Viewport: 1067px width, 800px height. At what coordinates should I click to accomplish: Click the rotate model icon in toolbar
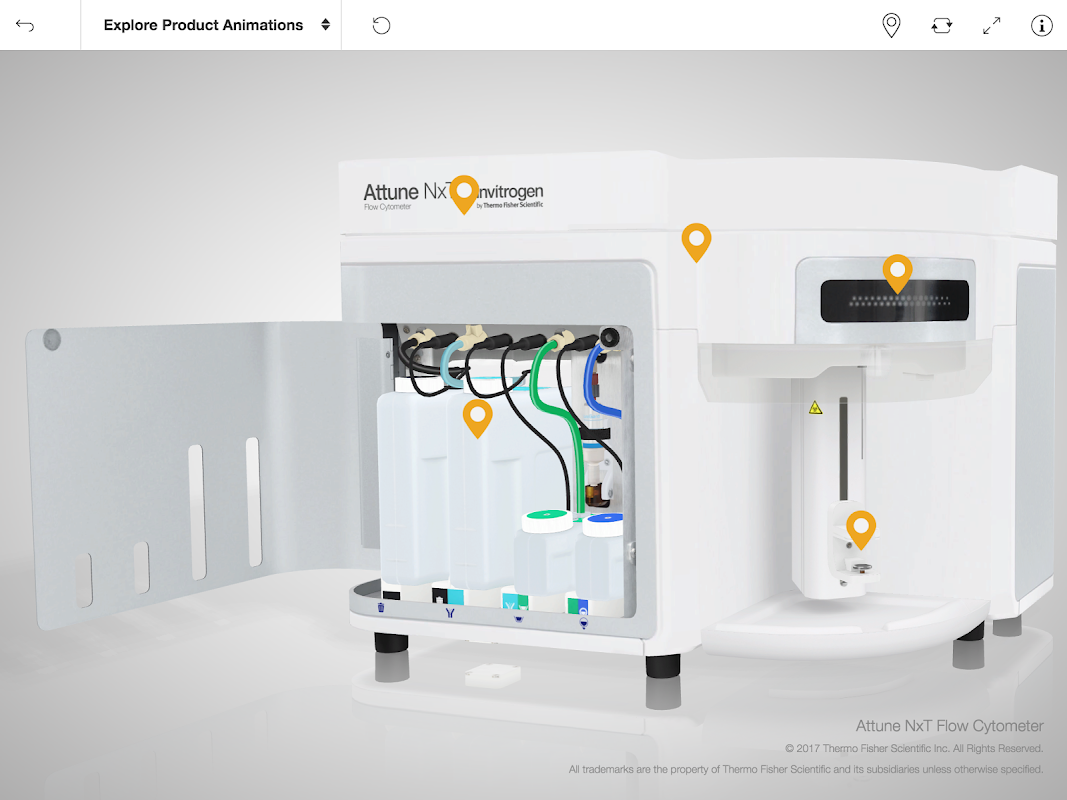[942, 25]
